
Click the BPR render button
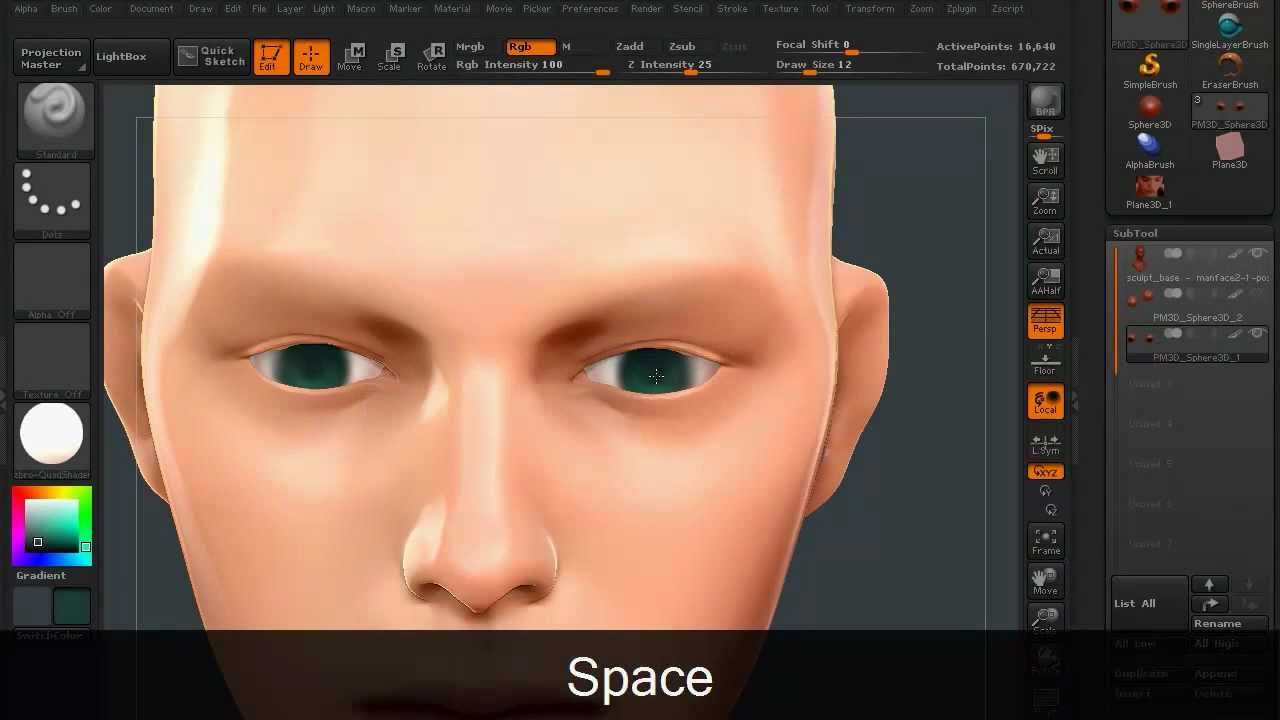pos(1045,102)
